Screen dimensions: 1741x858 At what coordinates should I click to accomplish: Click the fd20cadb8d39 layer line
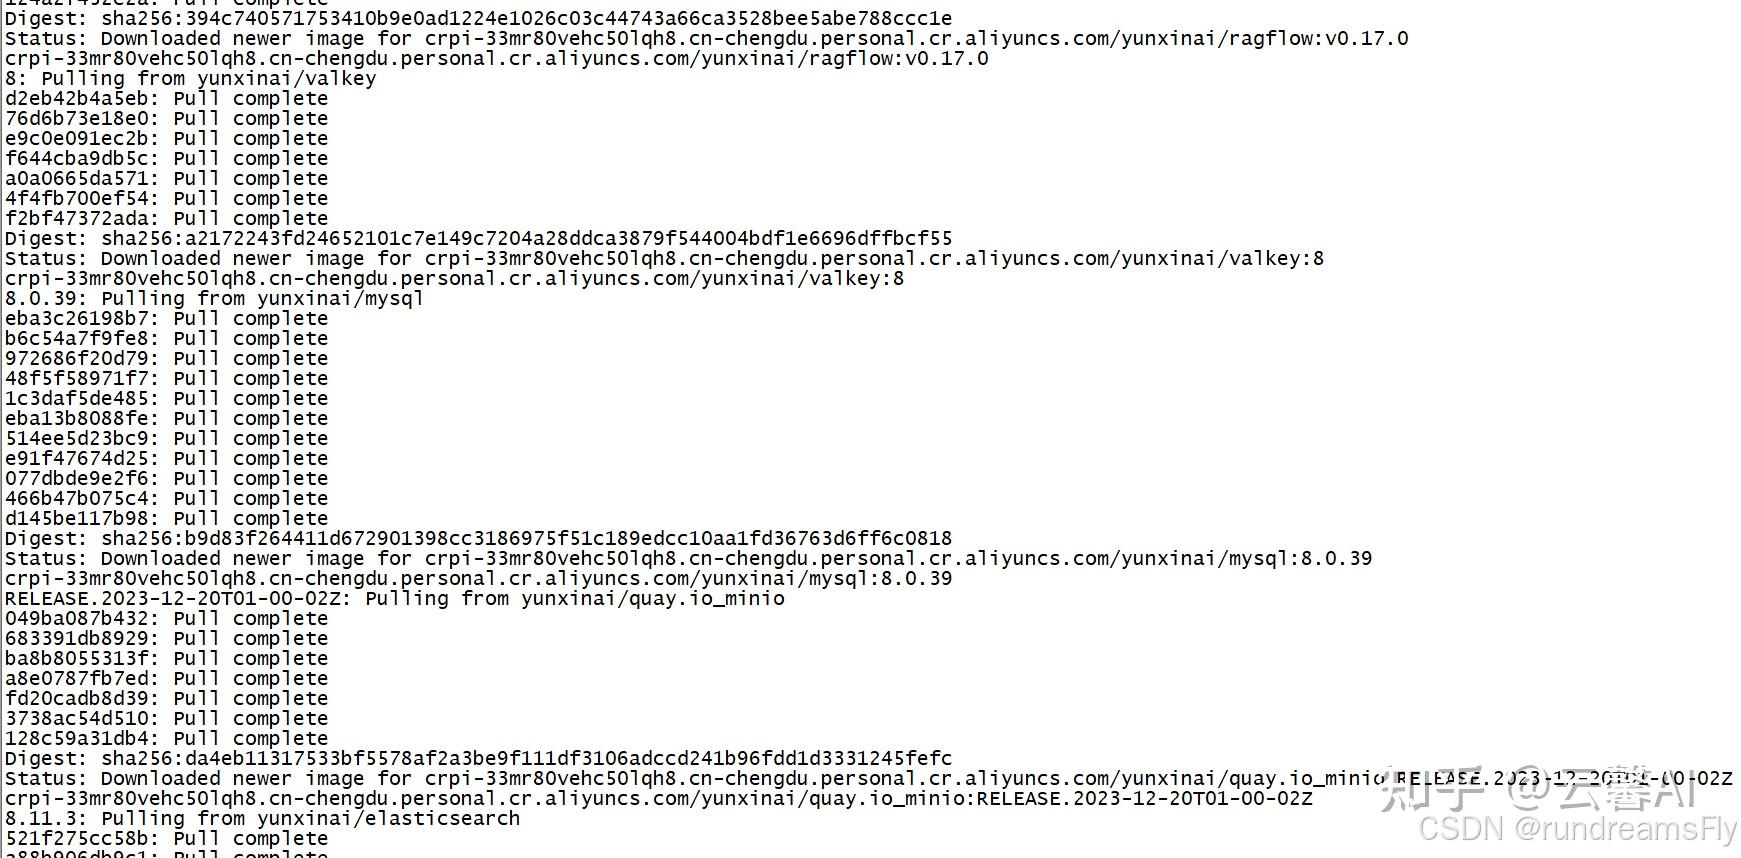tap(166, 699)
